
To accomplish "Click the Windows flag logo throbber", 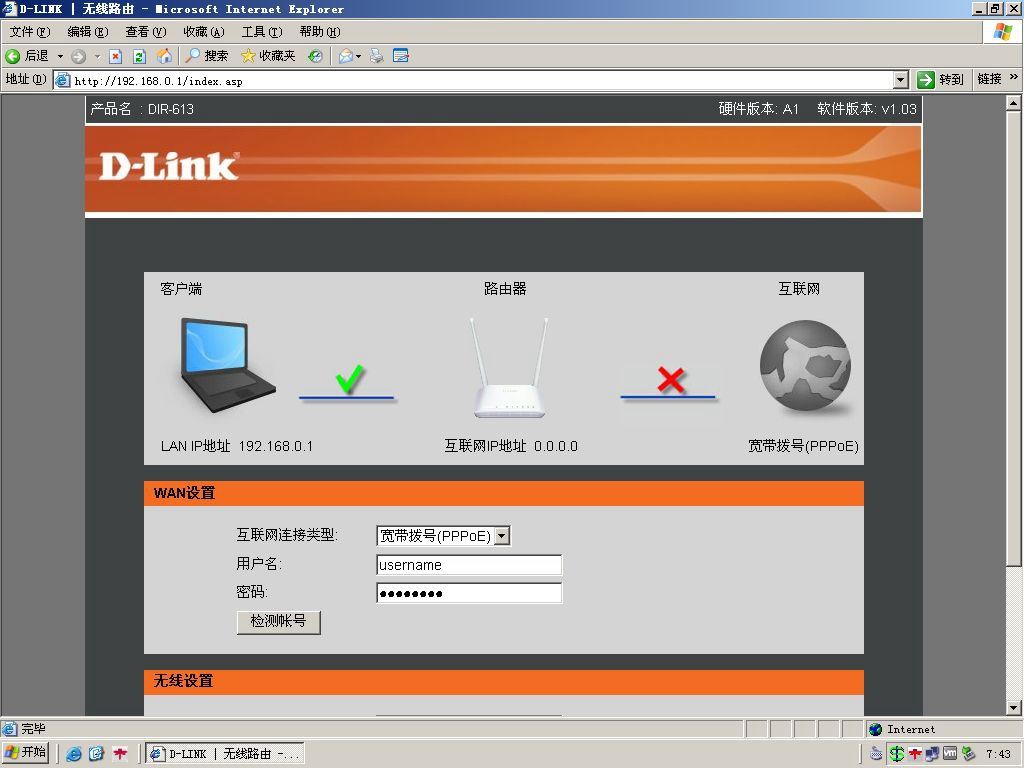I will (1003, 32).
